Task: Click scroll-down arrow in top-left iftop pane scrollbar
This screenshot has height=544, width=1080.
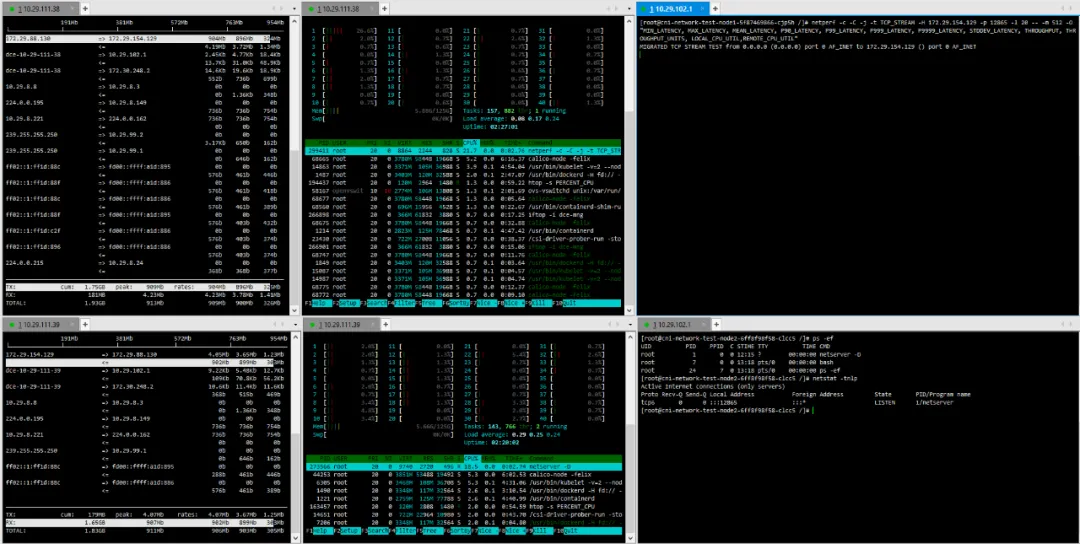Action: [295, 311]
